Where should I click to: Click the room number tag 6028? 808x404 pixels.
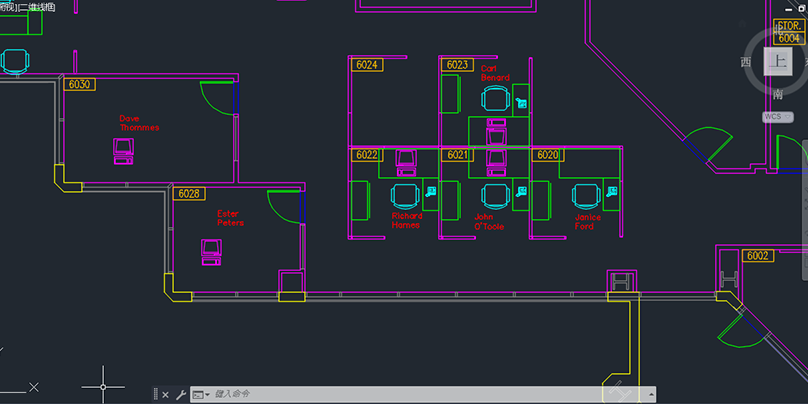coord(188,193)
